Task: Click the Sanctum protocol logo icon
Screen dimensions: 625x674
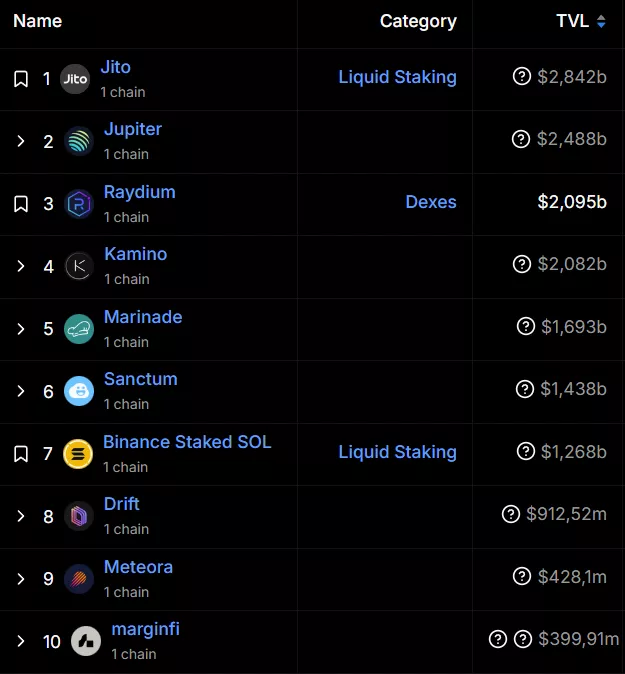Action: pos(79,391)
